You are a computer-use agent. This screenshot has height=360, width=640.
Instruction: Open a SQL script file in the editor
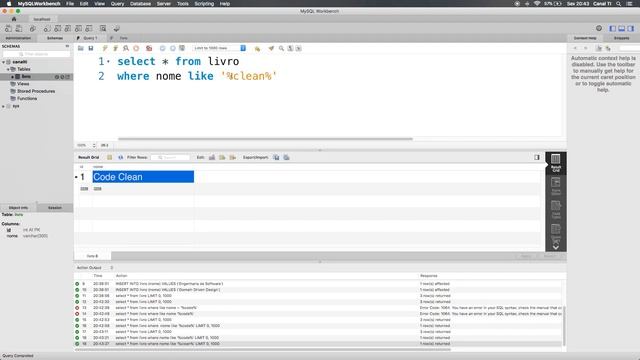[x=81, y=49]
